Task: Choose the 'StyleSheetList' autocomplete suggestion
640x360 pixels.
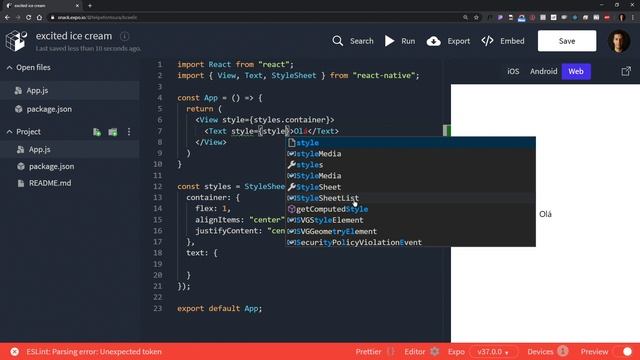Action: point(410,198)
